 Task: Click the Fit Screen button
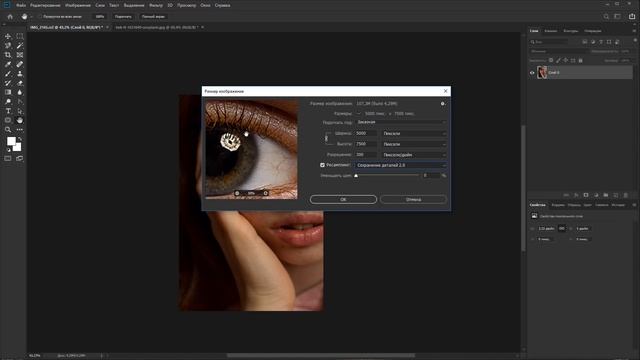(123, 17)
